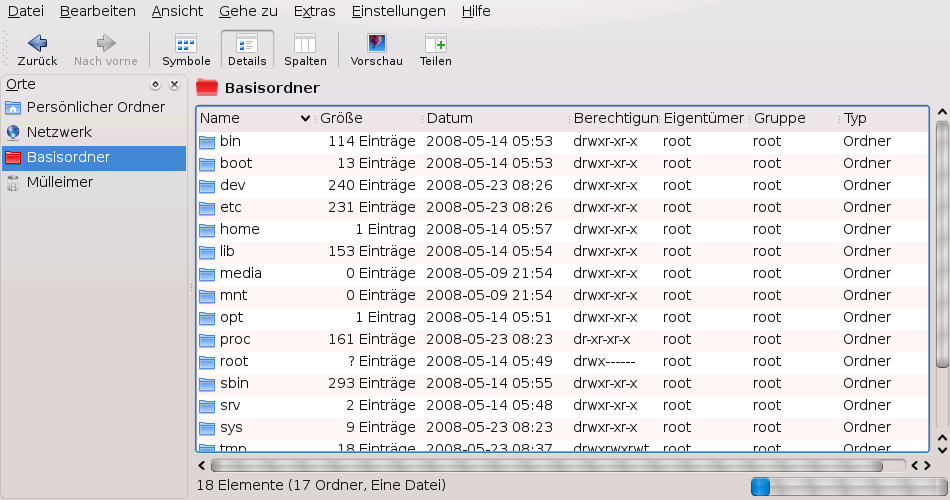Select the Details view mode

point(247,43)
